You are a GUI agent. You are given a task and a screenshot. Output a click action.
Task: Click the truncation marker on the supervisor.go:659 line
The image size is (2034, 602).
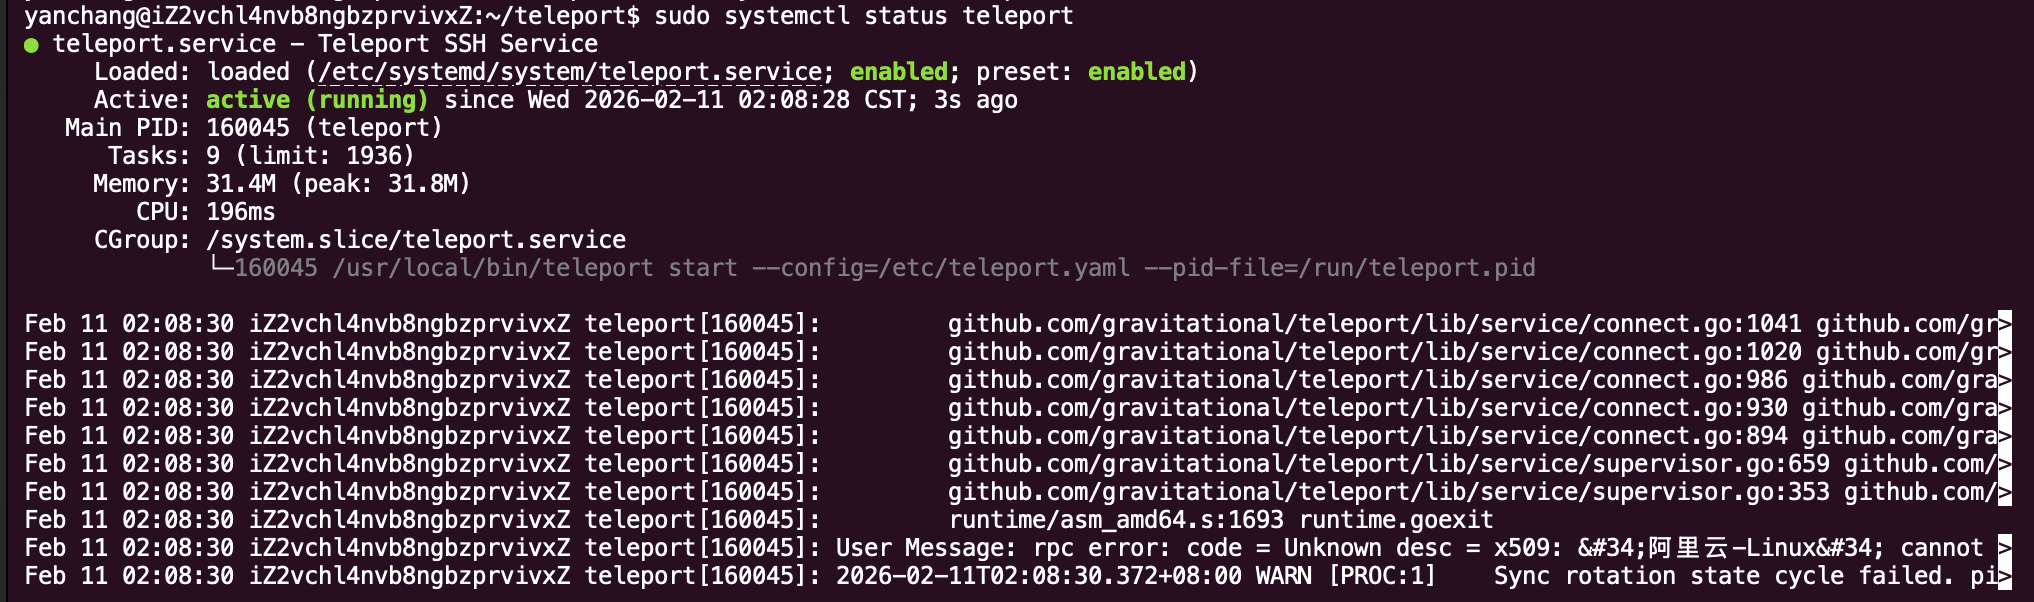click(x=2004, y=464)
